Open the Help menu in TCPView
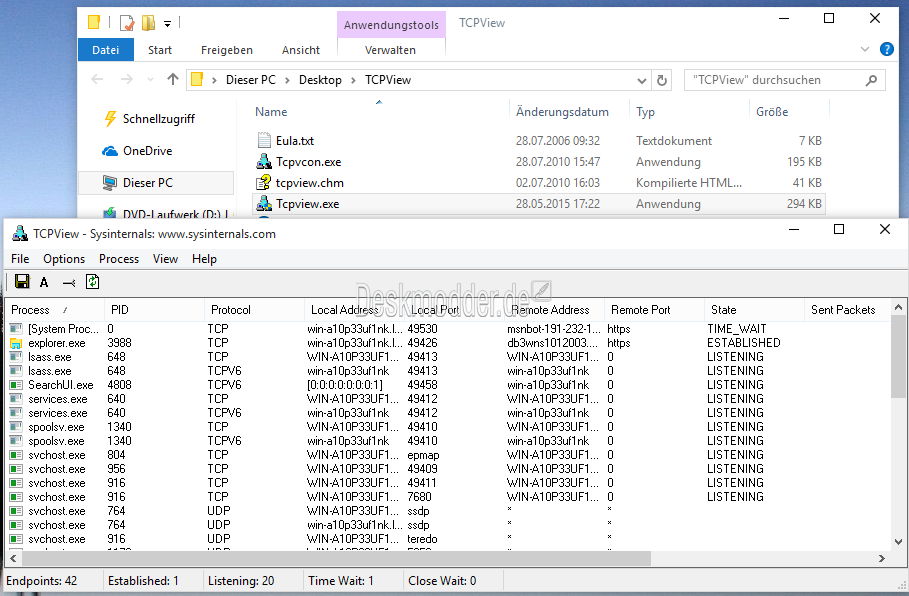Viewport: 909px width, 596px height. point(204,259)
